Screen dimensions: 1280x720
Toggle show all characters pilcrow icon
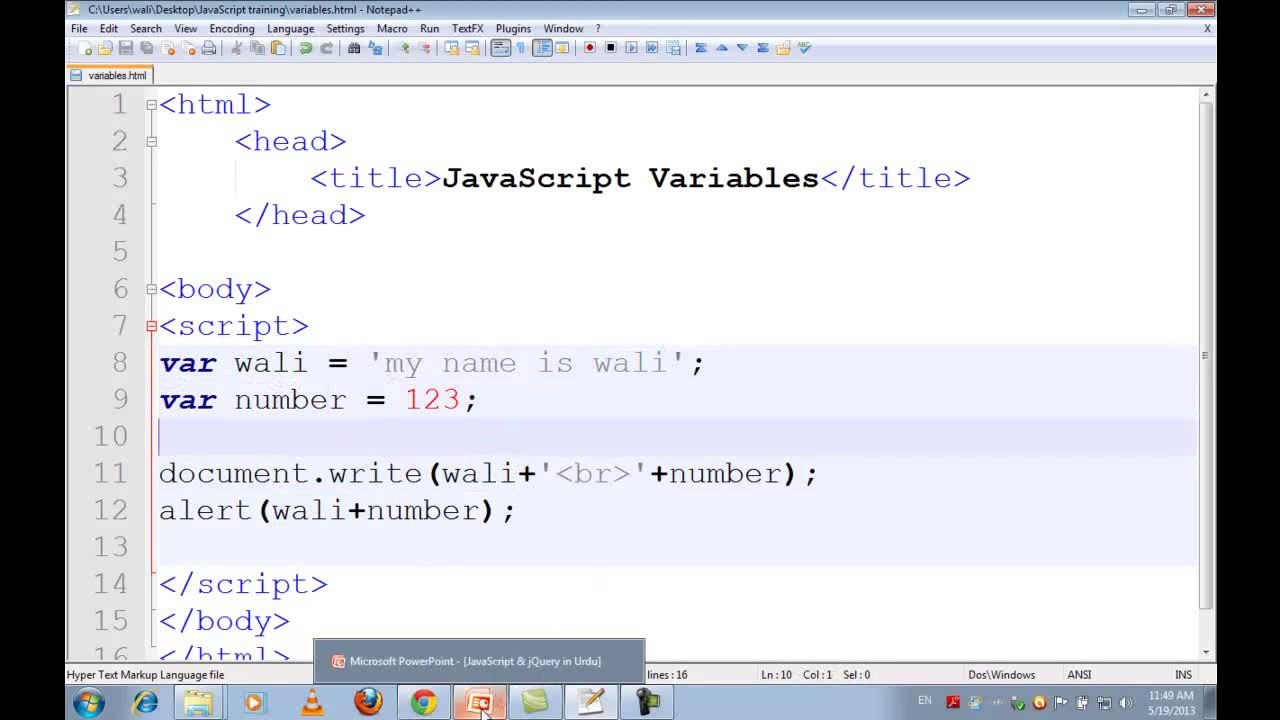pos(520,48)
